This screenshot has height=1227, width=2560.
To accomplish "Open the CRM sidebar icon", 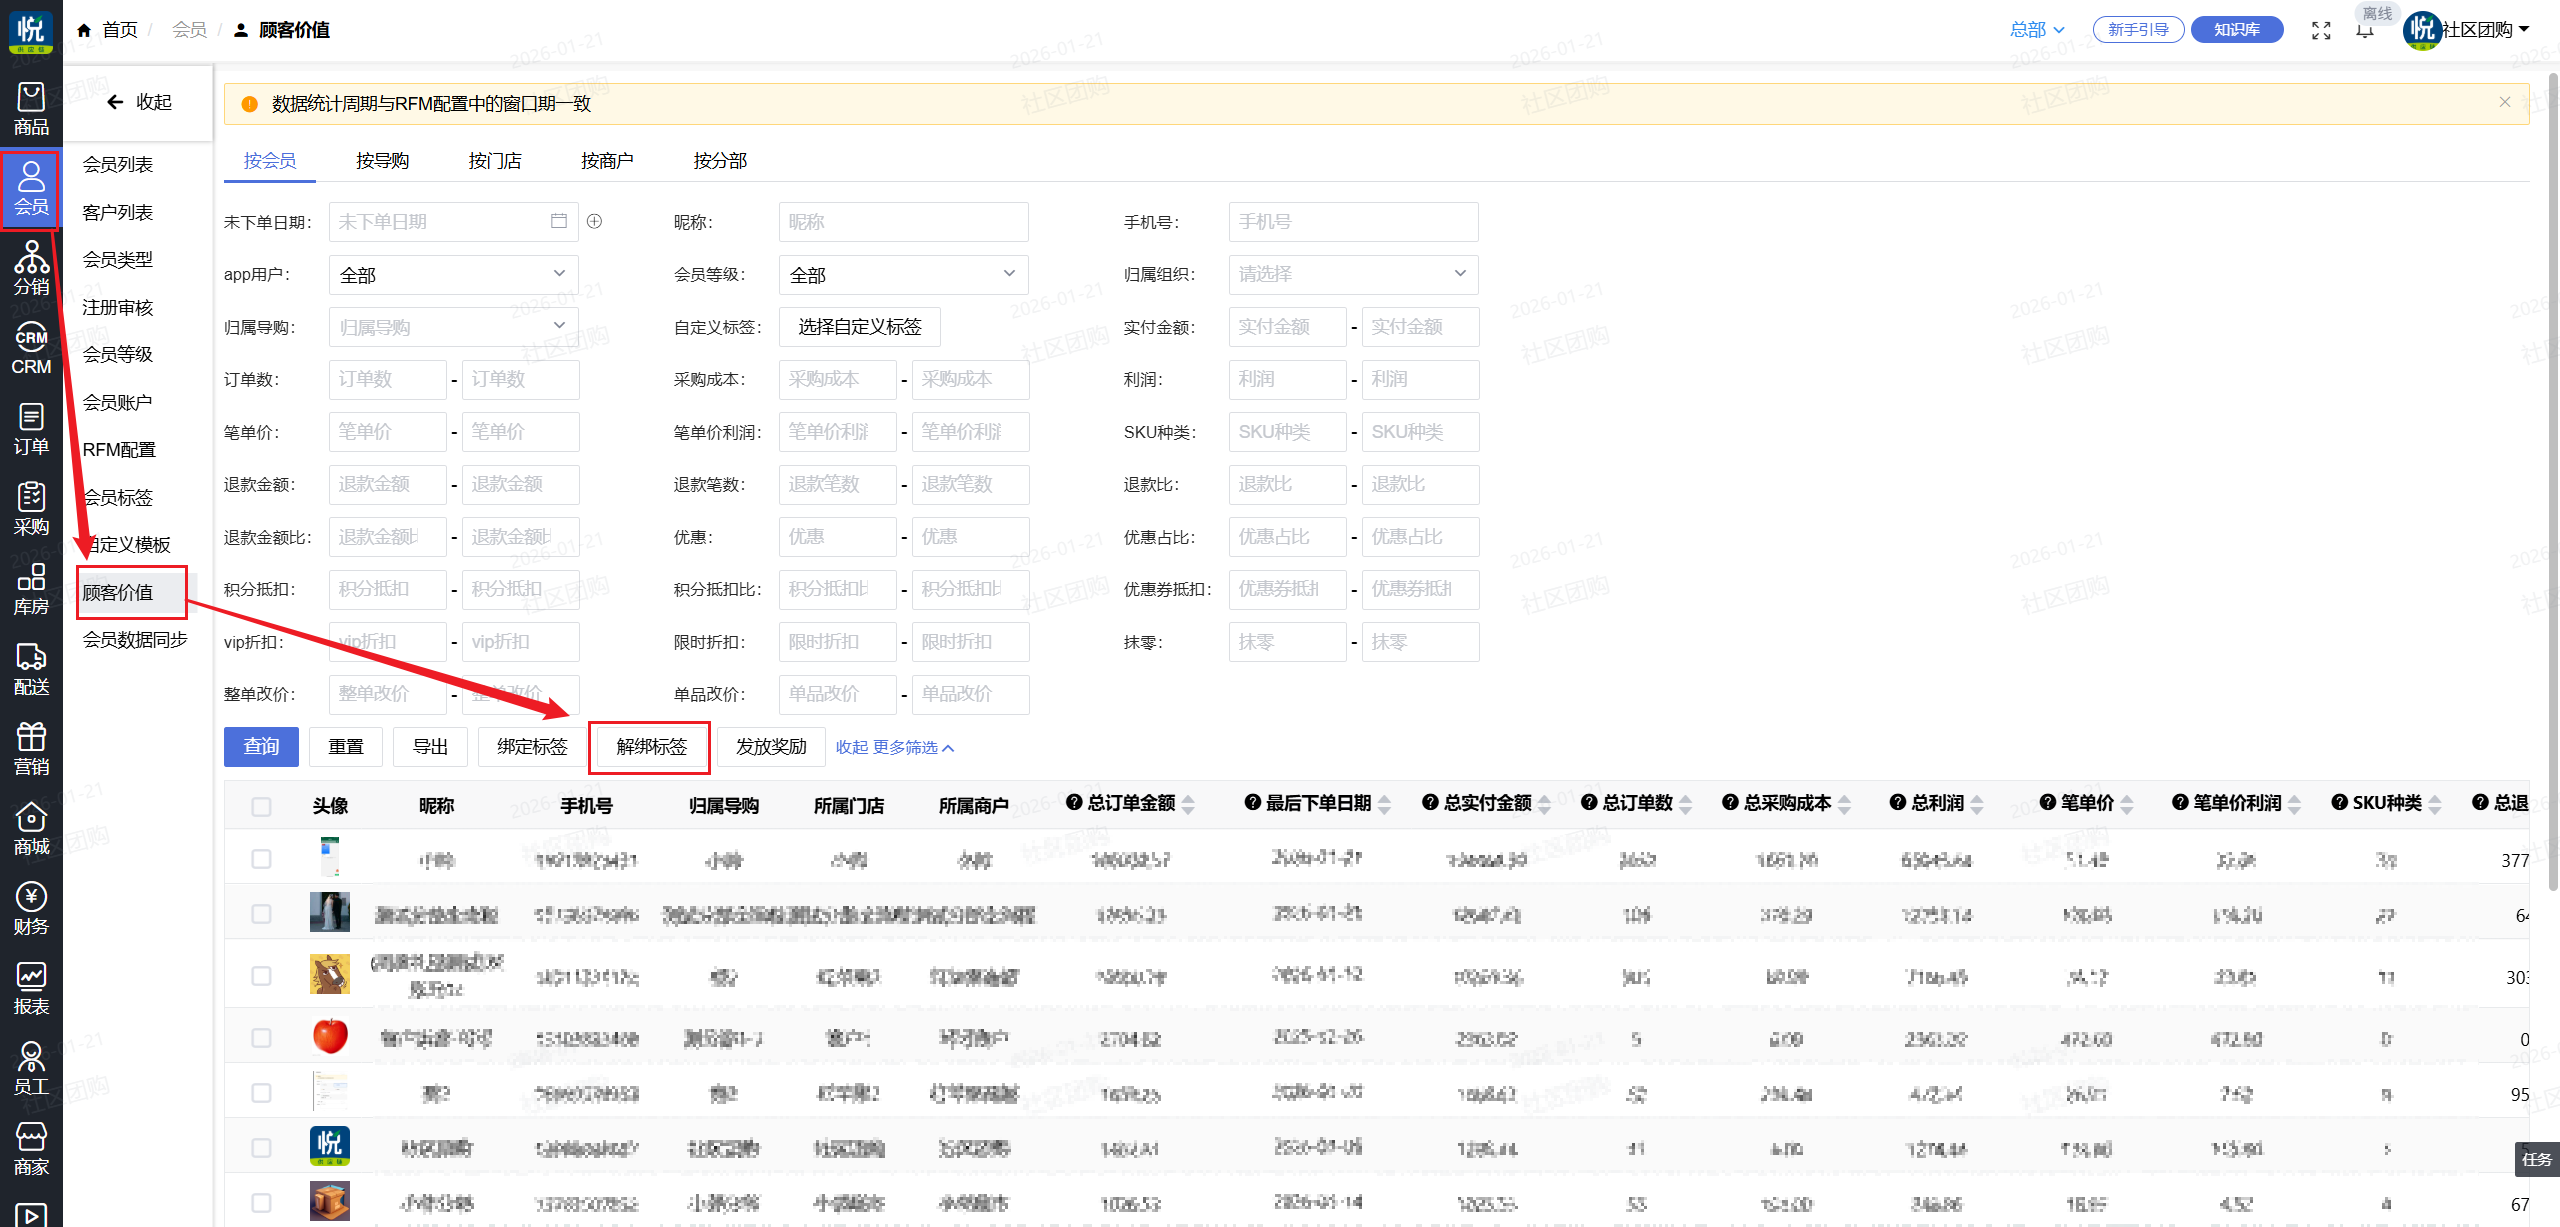I will coord(31,349).
